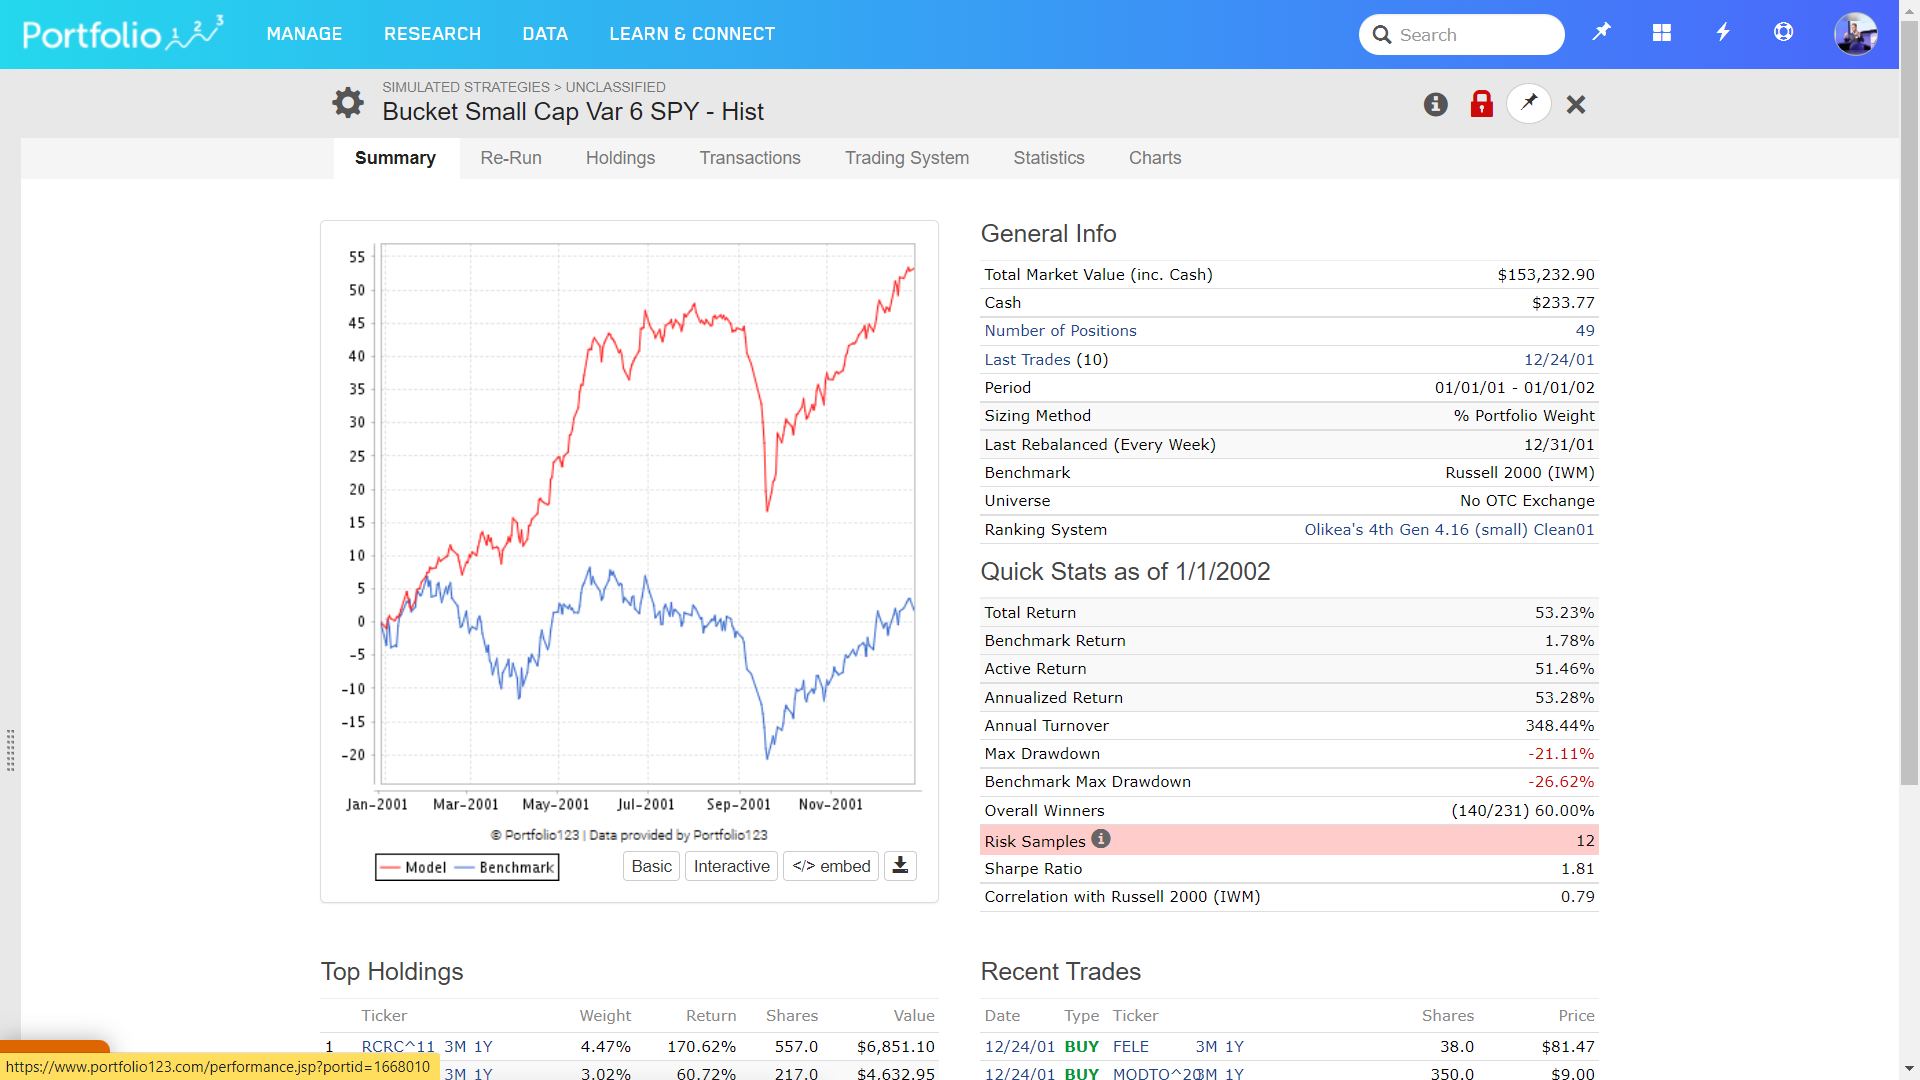Open Olikea's 4th Gen ranking system link
This screenshot has height=1080, width=1920.
(x=1448, y=529)
